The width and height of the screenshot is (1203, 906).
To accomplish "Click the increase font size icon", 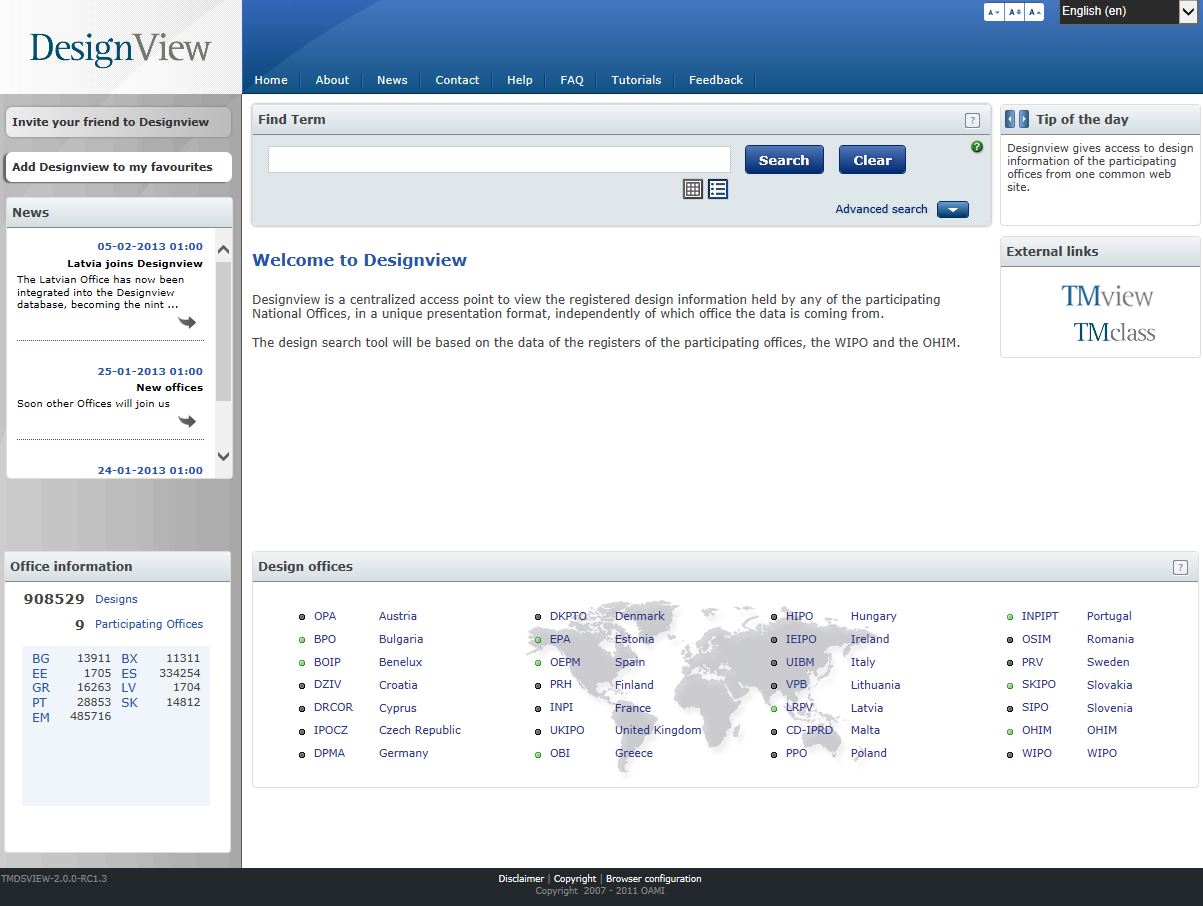I will pyautogui.click(x=1035, y=12).
